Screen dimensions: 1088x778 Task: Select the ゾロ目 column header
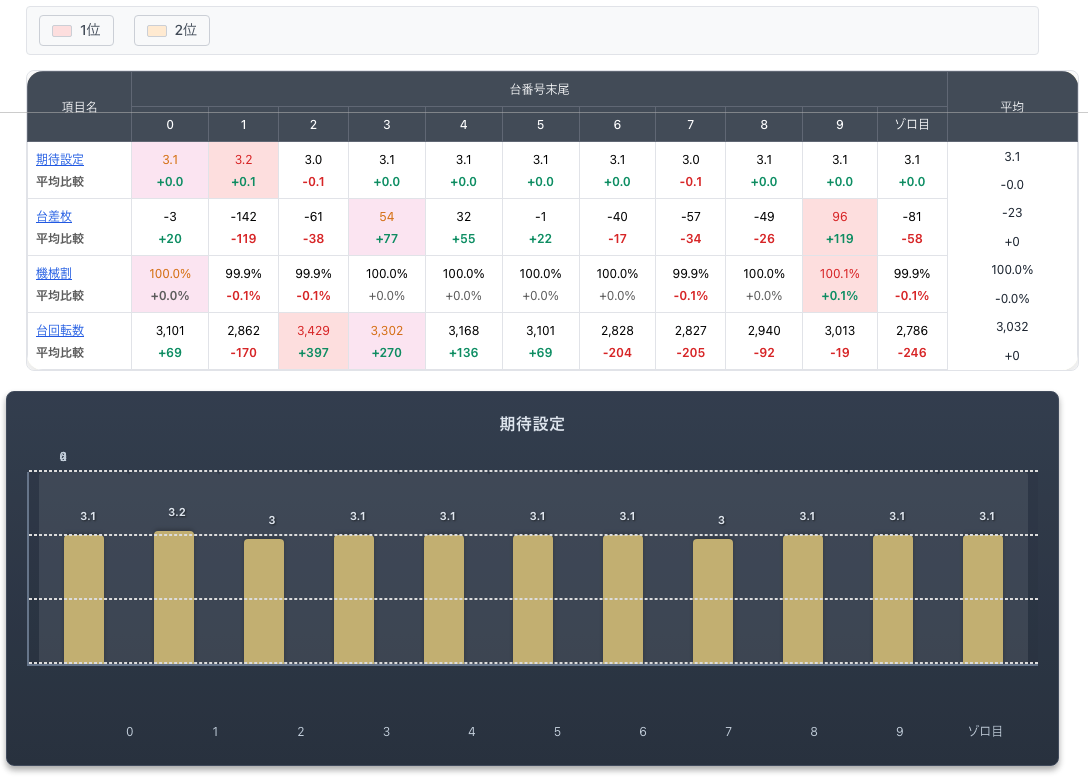(x=911, y=125)
